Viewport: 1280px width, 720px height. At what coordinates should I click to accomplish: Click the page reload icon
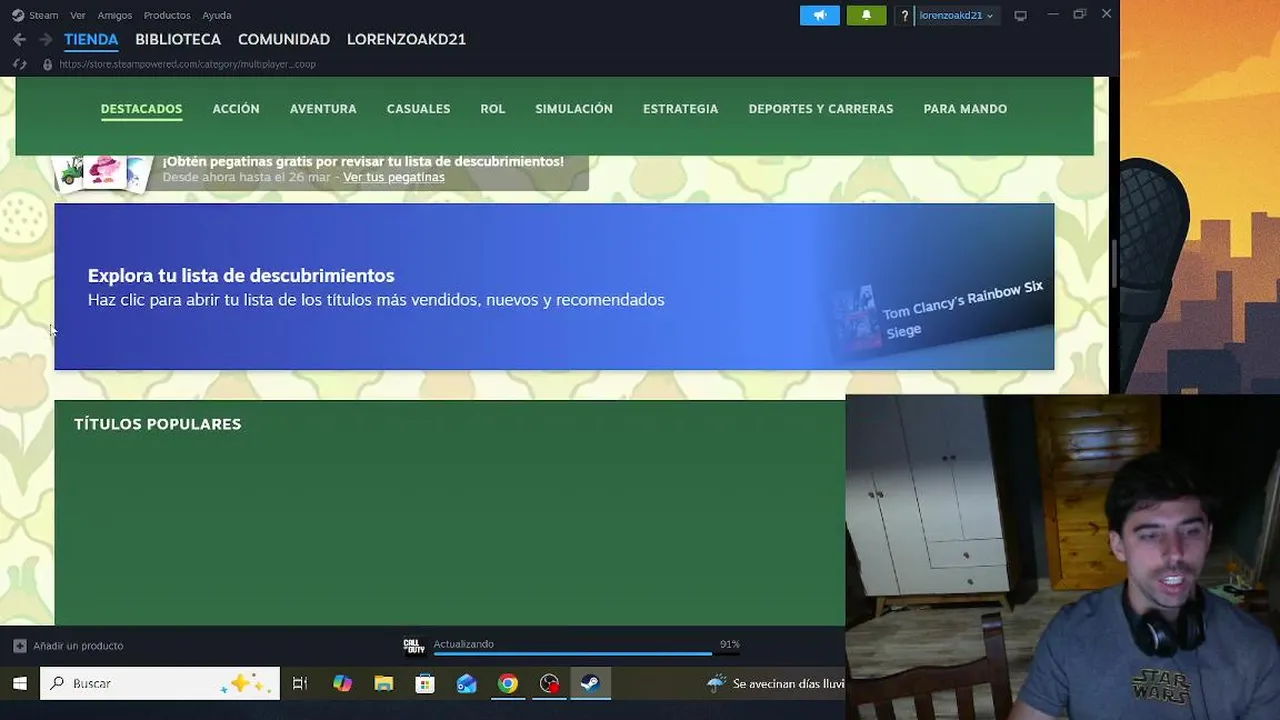point(19,64)
